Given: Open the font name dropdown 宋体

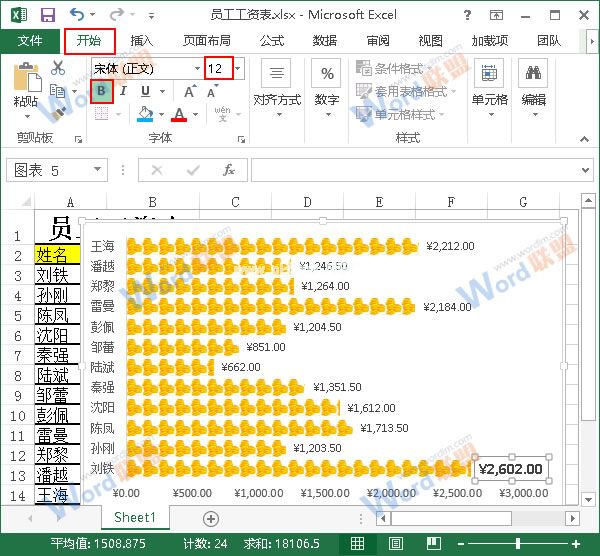Looking at the screenshot, I should pyautogui.click(x=145, y=68).
